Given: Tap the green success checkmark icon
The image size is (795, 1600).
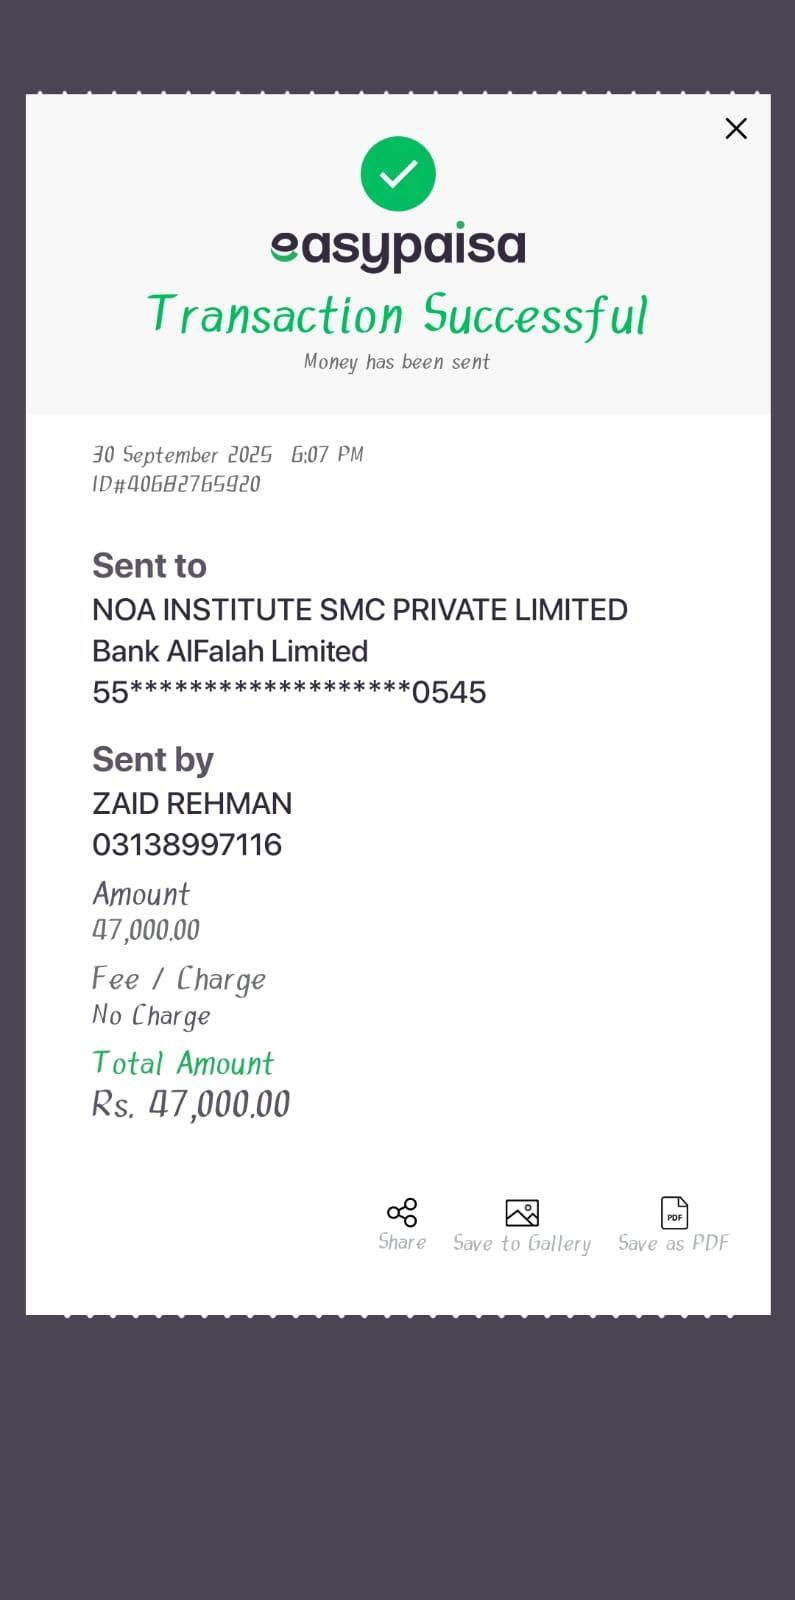Looking at the screenshot, I should (x=398, y=174).
